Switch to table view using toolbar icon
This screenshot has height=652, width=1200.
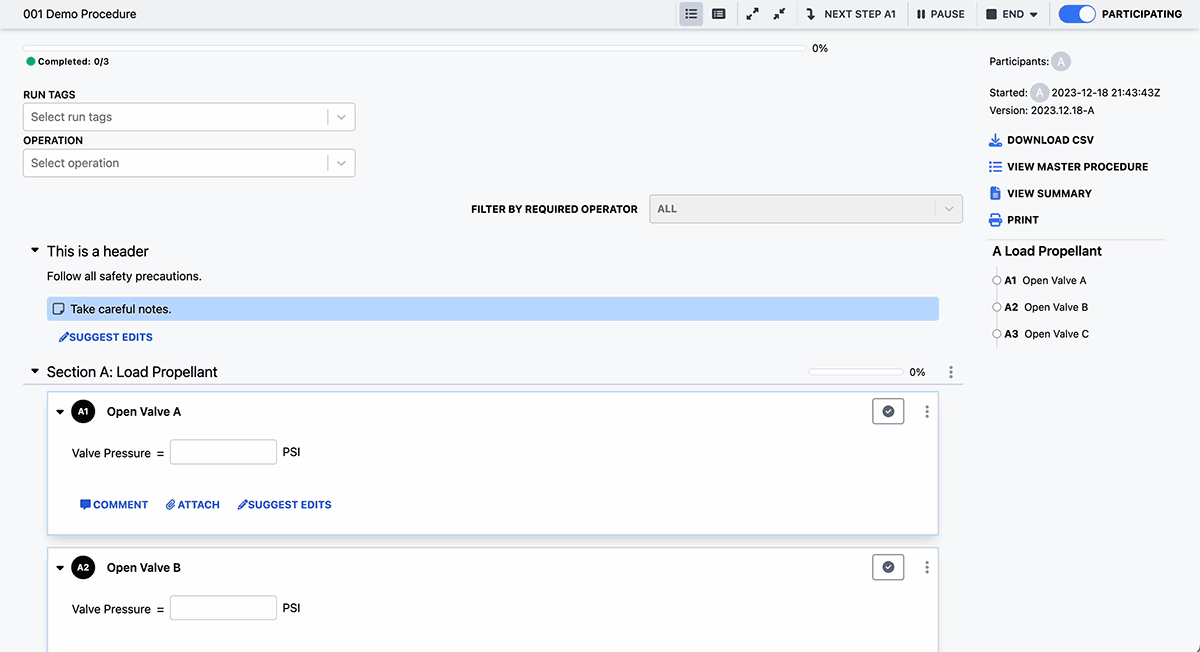[718, 14]
